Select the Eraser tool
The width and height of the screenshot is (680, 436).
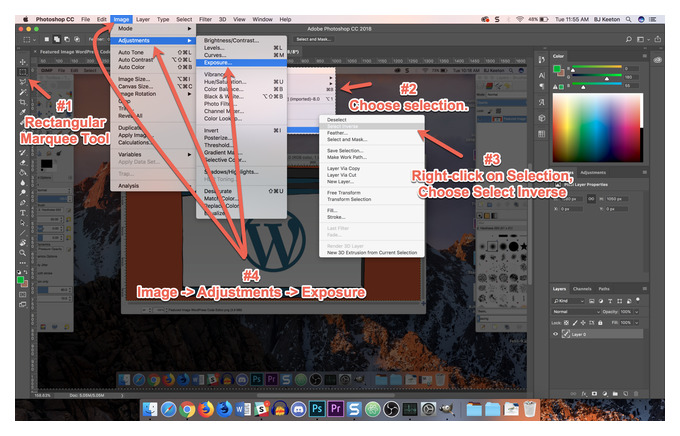23,163
